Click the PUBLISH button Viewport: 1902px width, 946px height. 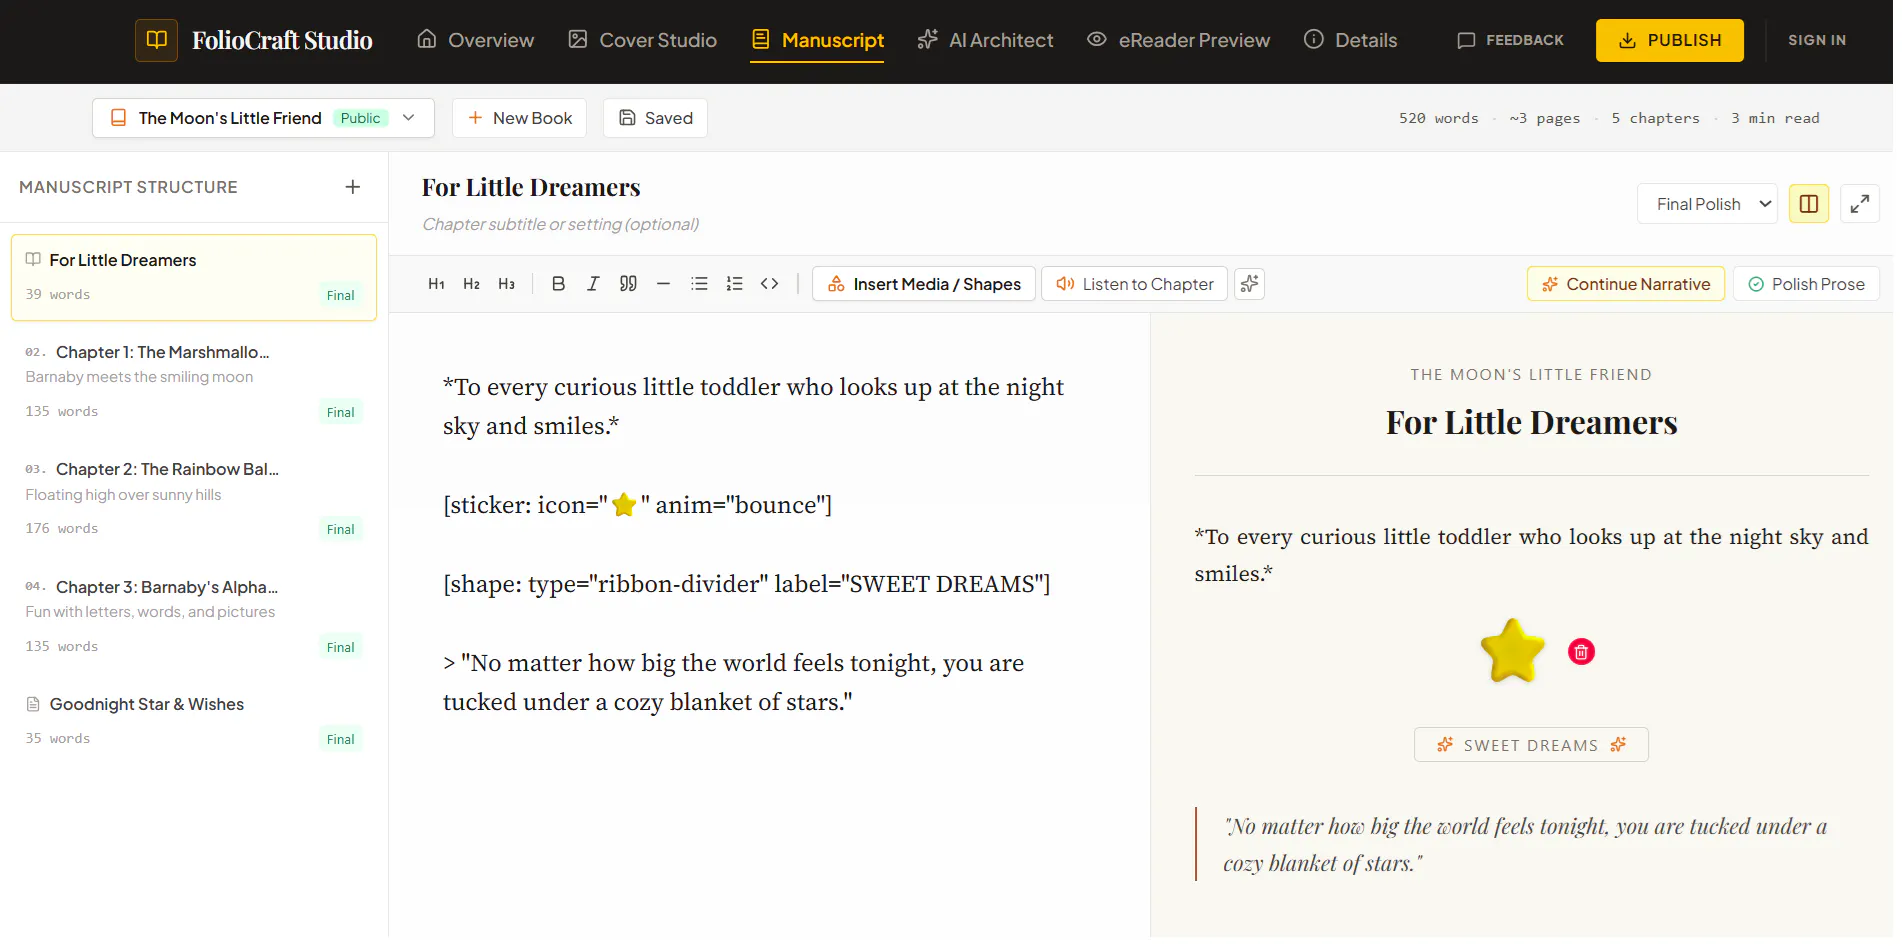click(1669, 40)
